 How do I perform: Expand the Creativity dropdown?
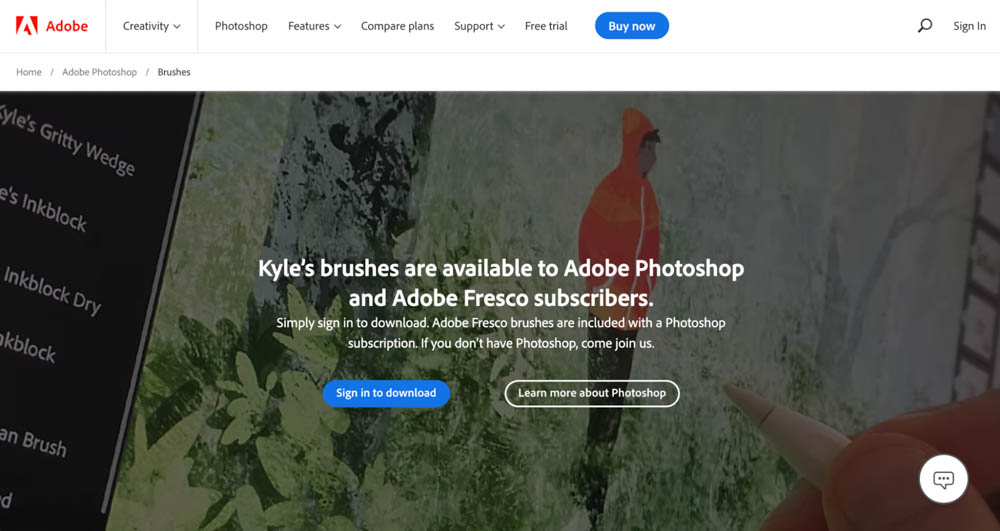pyautogui.click(x=152, y=26)
